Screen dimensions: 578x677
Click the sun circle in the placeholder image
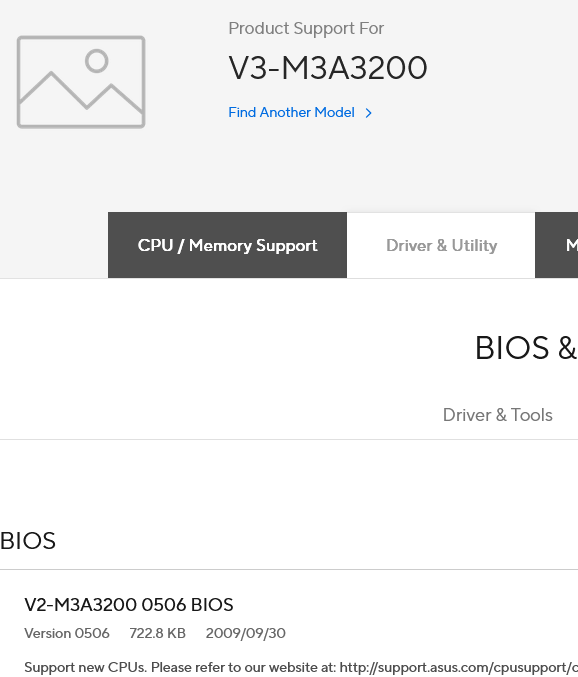tap(97, 61)
